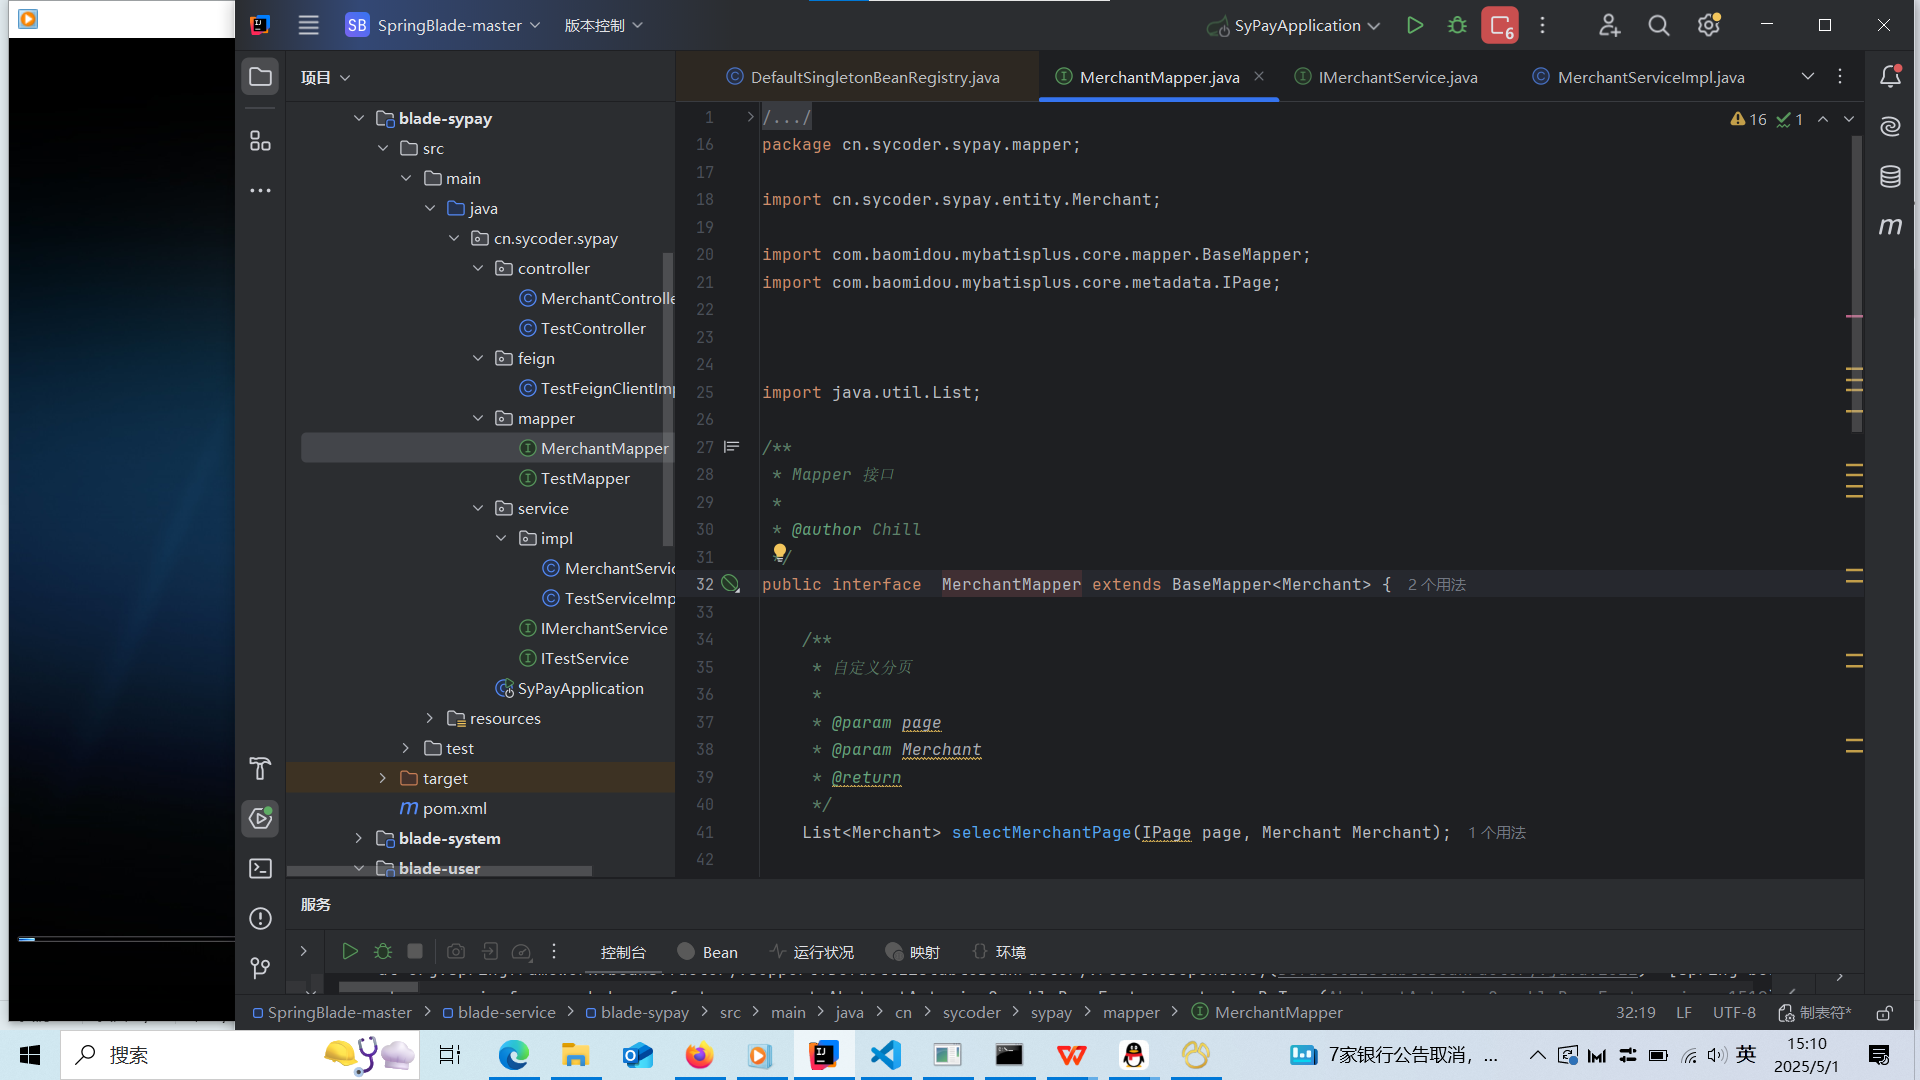Image resolution: width=1920 pixels, height=1080 pixels.
Task: Collapse the feign package
Action: pos(478,358)
